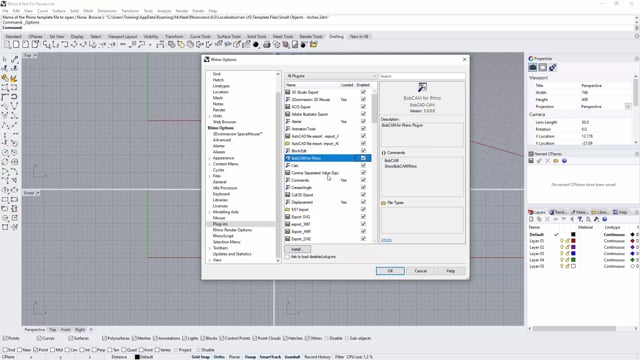Click Help button in Rhino Options

[451, 271]
